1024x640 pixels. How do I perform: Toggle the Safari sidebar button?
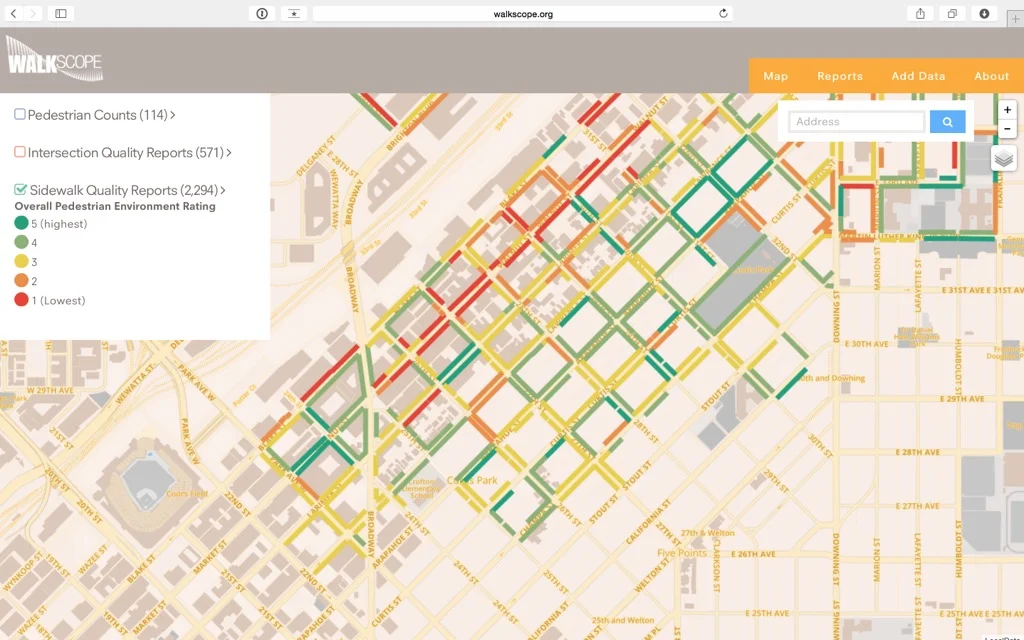click(x=61, y=13)
